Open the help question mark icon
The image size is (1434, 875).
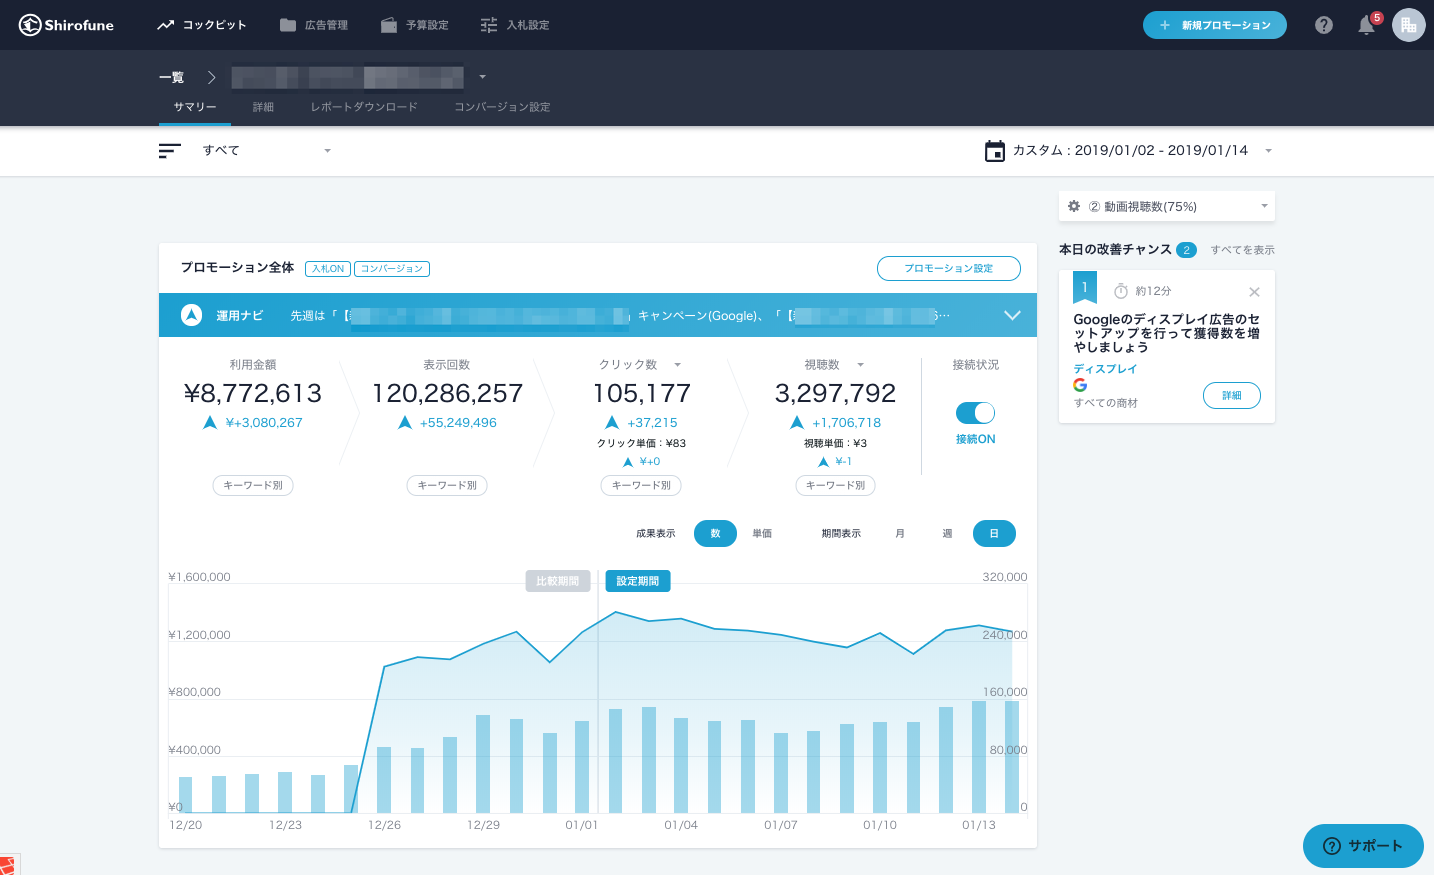click(1324, 25)
